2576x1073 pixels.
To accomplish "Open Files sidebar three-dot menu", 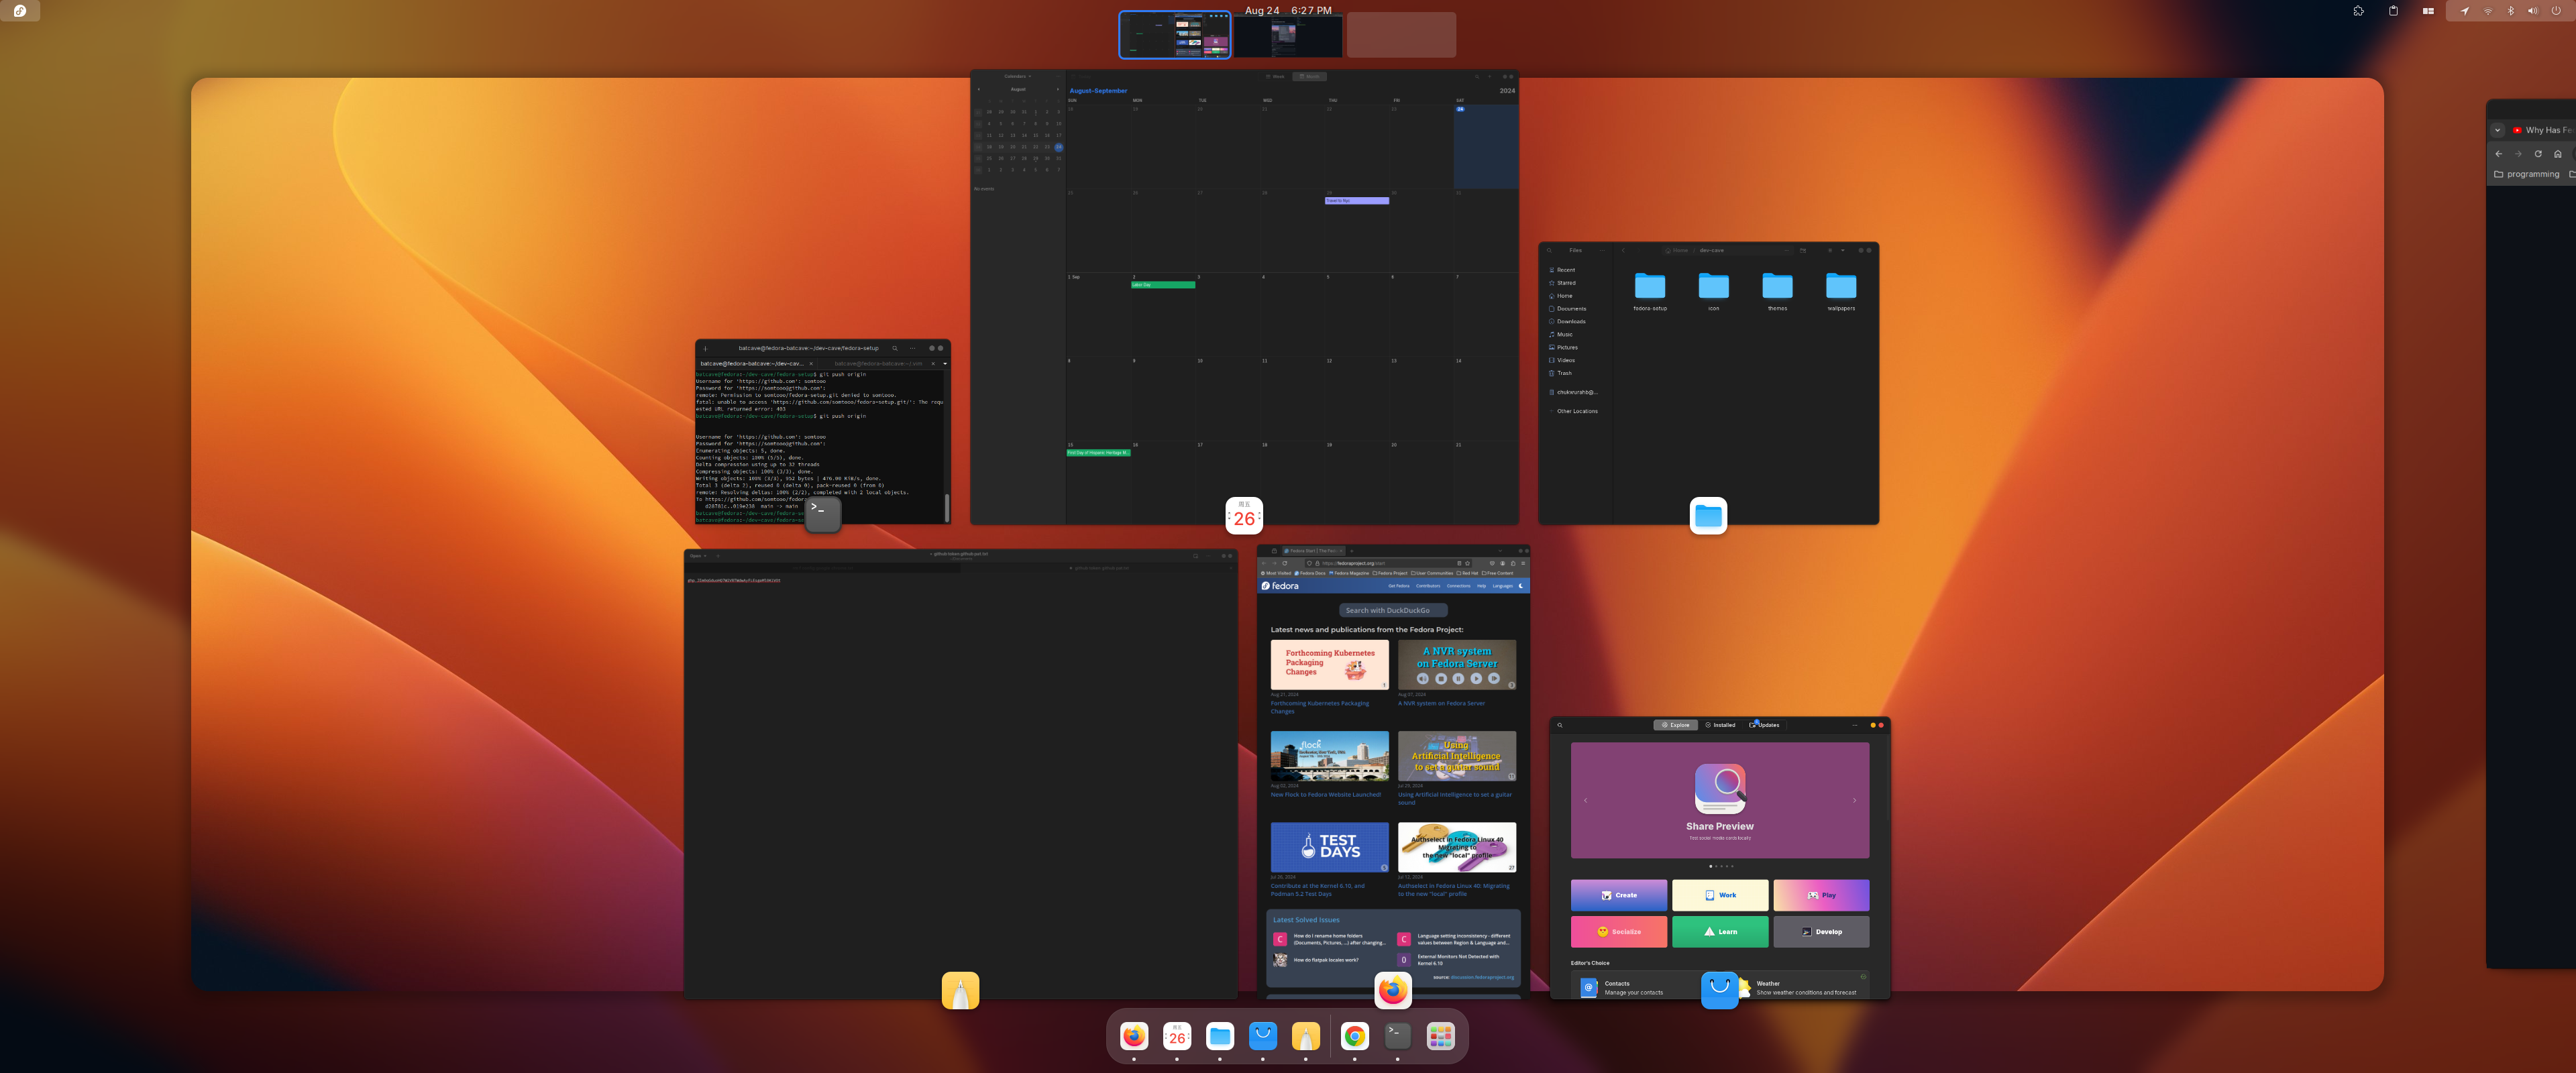I will point(1603,251).
